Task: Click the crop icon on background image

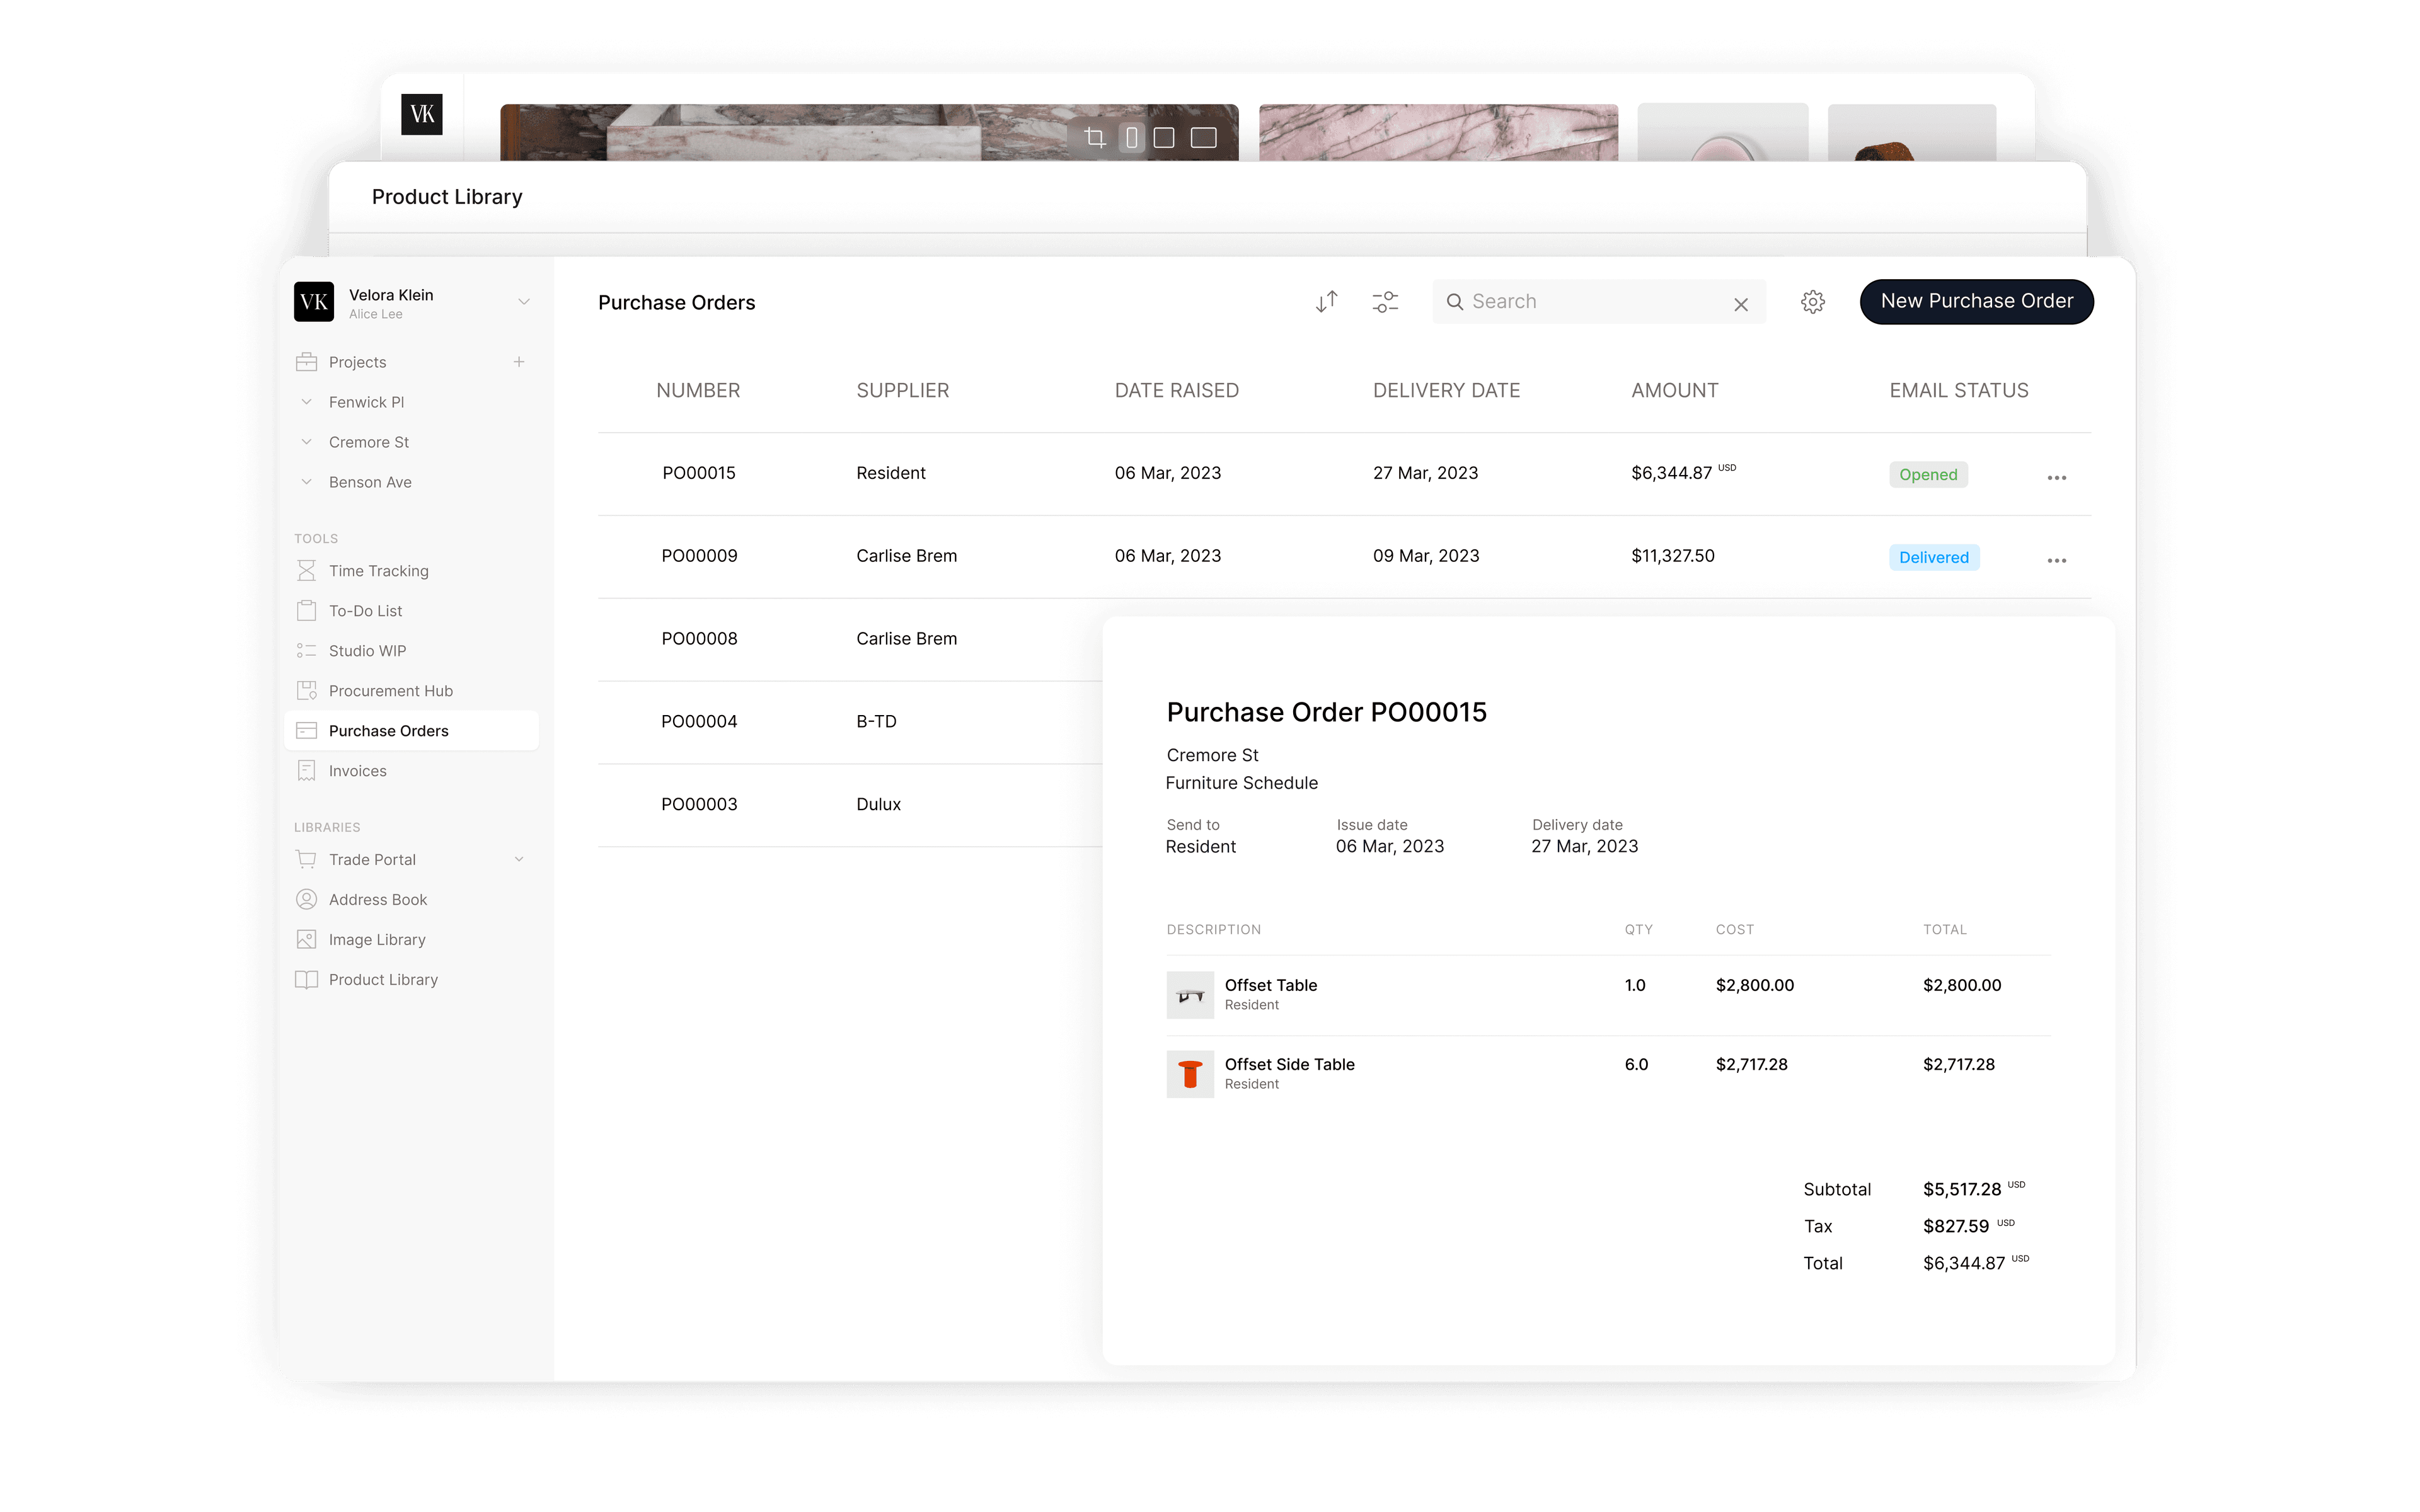Action: coord(1094,138)
